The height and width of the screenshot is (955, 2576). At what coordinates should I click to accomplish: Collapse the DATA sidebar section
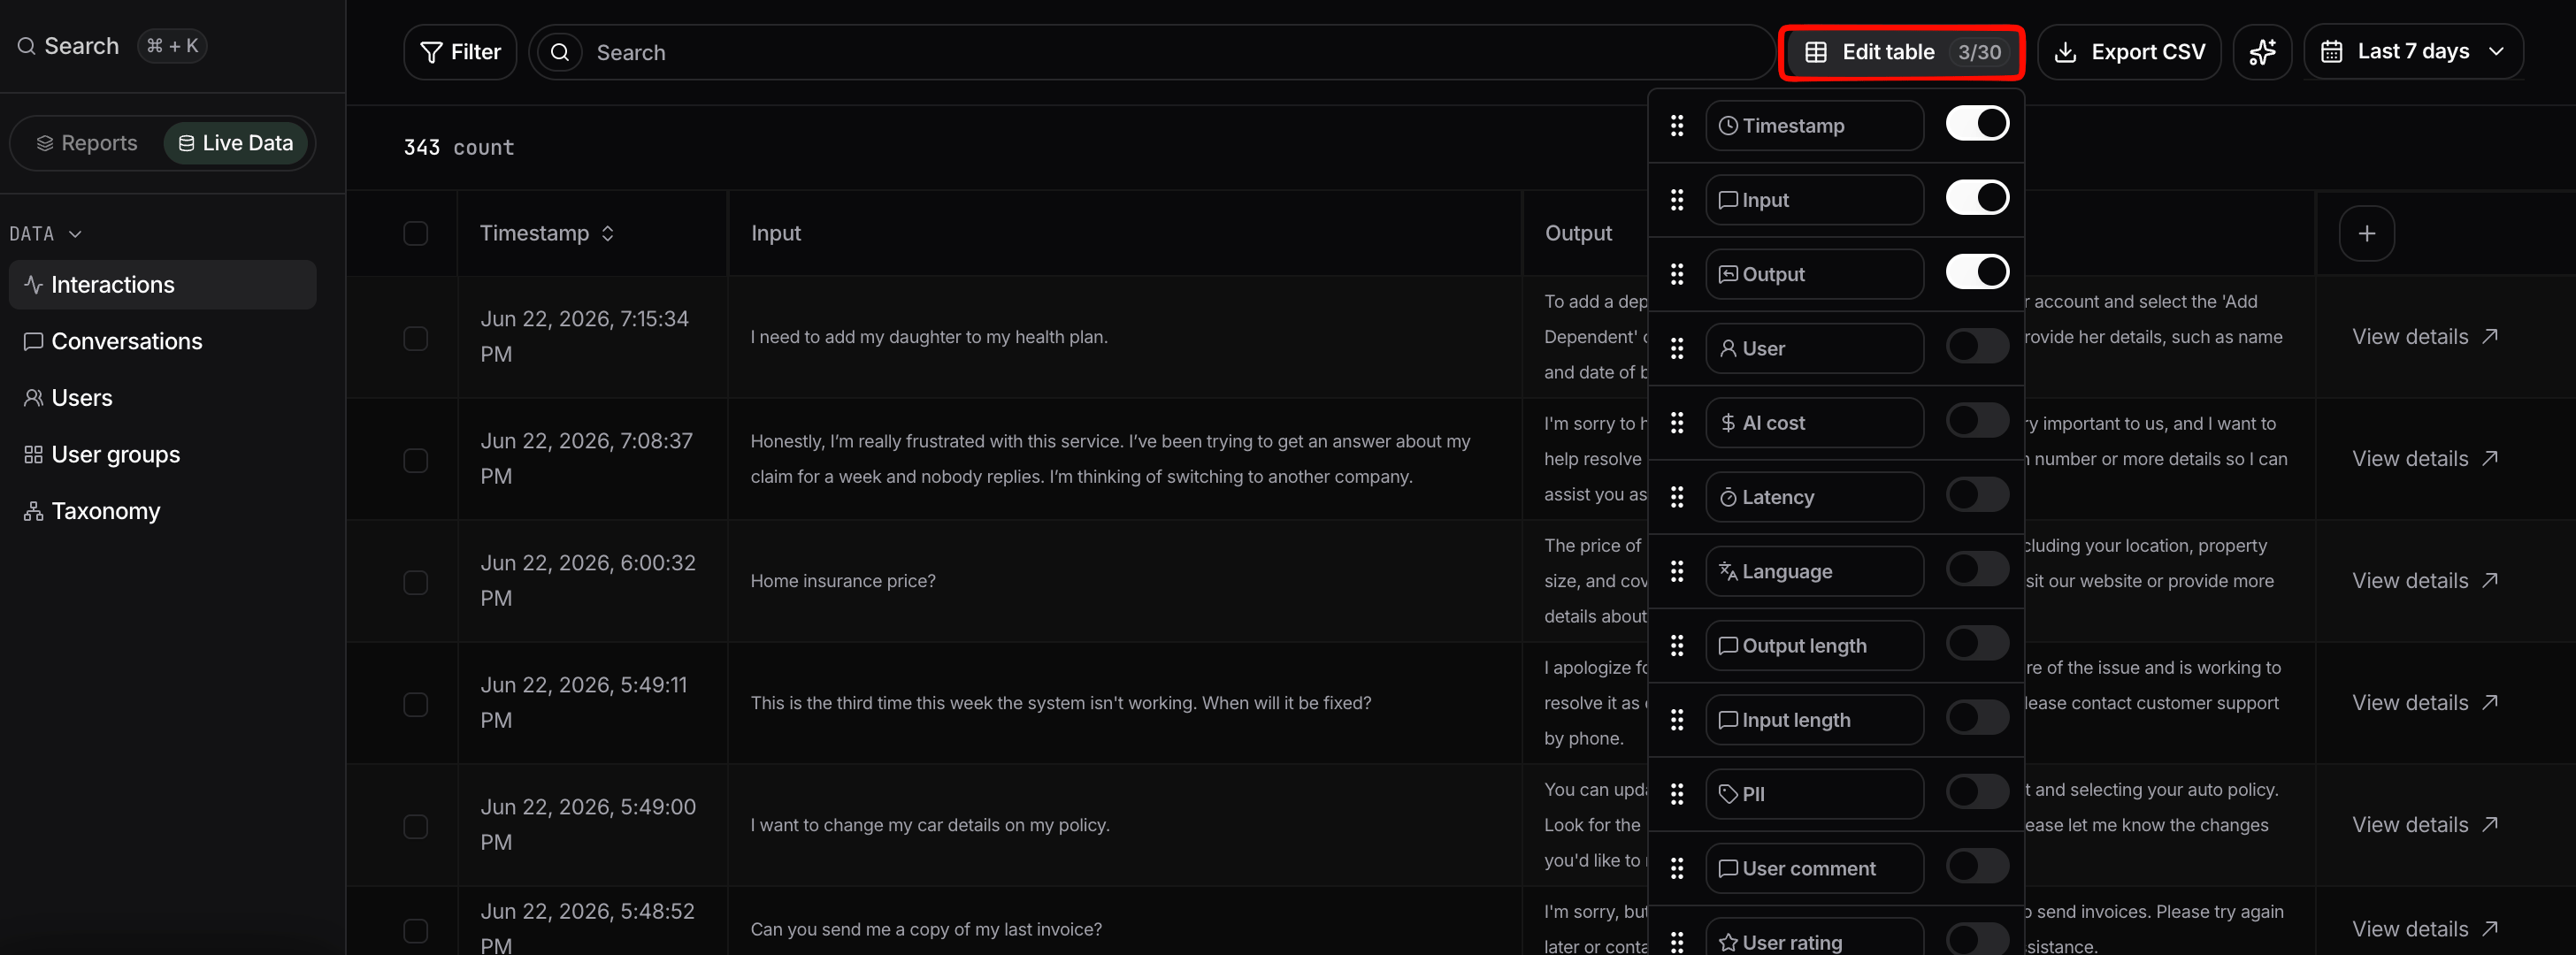pyautogui.click(x=46, y=234)
